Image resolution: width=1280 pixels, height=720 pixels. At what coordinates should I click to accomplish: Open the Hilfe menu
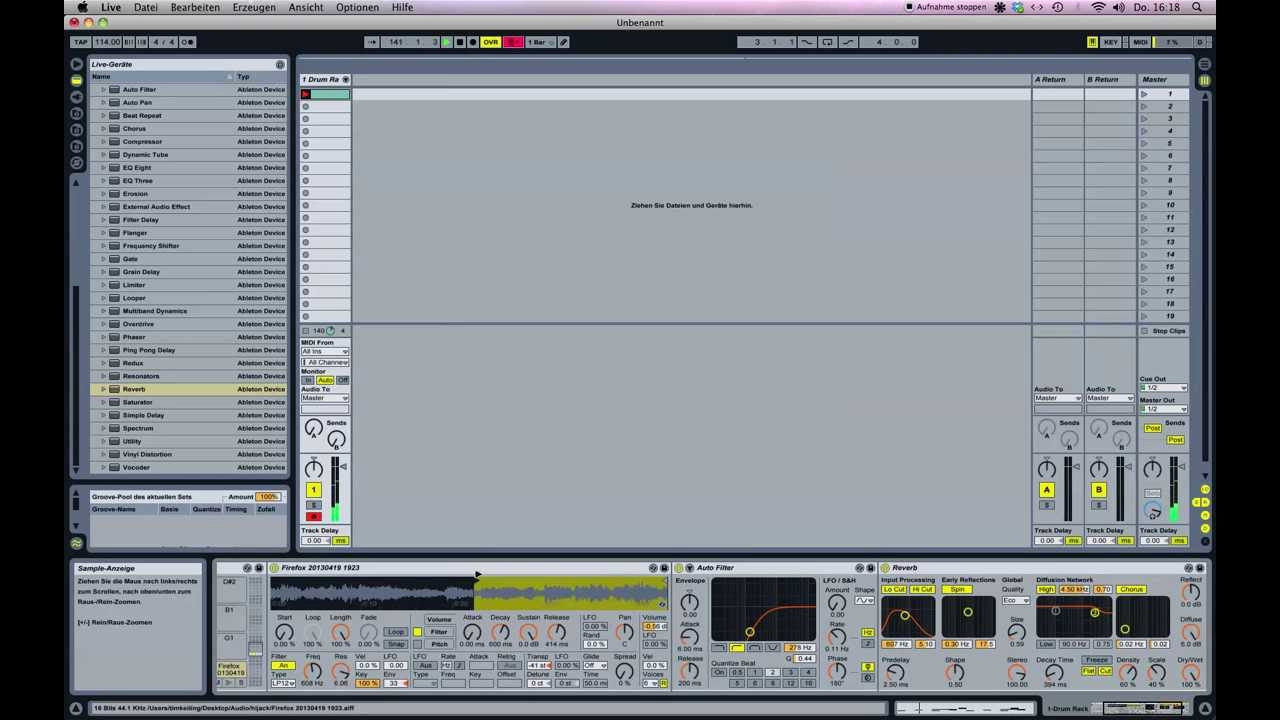click(x=402, y=7)
